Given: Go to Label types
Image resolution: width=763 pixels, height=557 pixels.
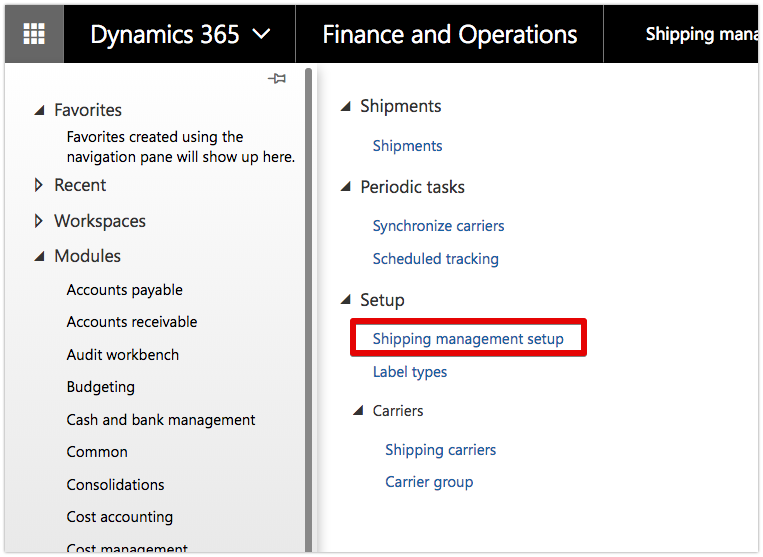Looking at the screenshot, I should [410, 372].
